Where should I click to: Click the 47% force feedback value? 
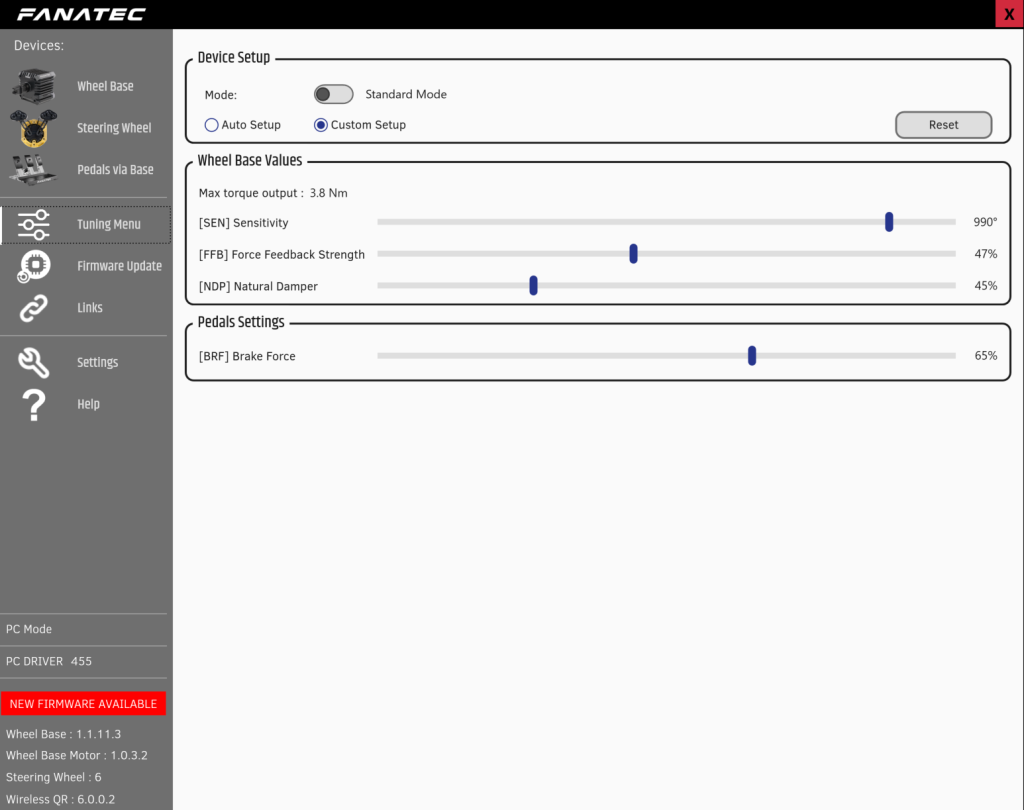[985, 253]
